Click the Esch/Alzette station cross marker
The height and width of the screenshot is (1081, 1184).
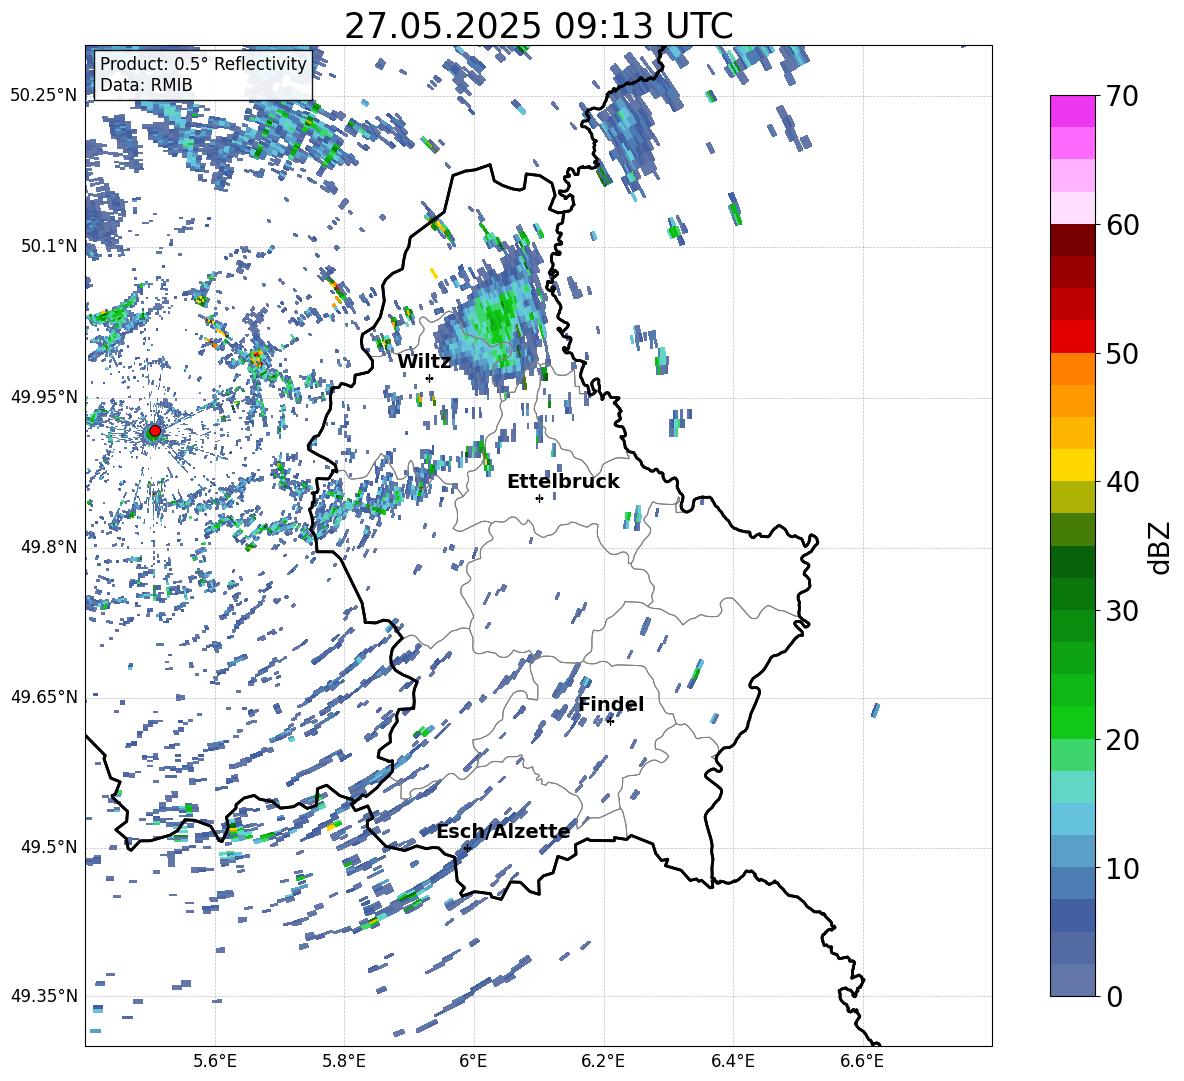pos(467,848)
